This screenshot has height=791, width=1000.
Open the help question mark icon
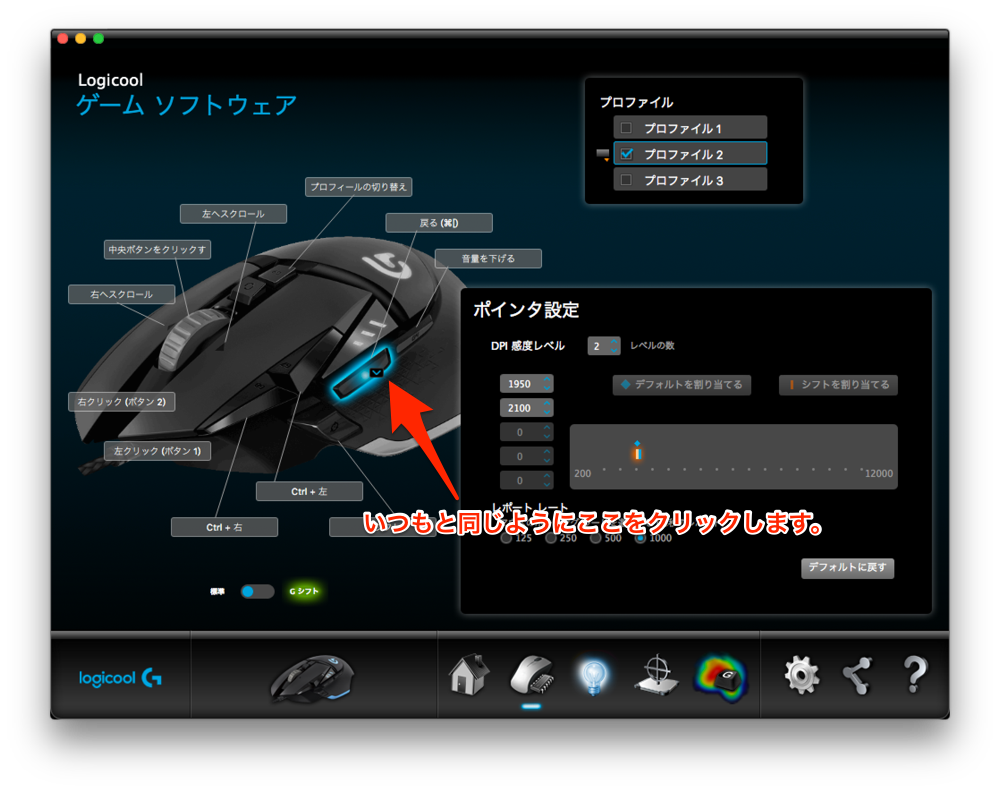point(915,675)
